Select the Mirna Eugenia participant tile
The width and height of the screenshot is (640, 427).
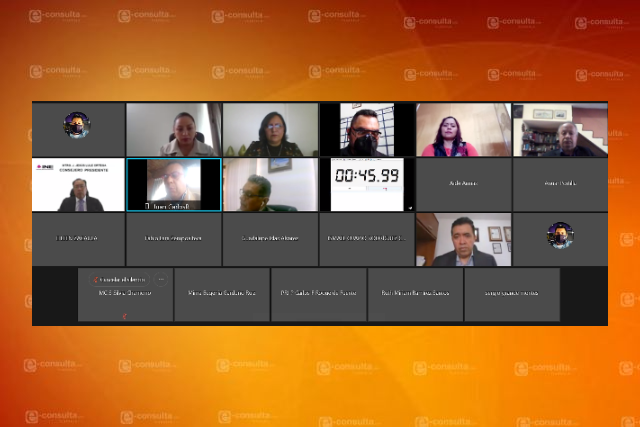[x=222, y=293]
